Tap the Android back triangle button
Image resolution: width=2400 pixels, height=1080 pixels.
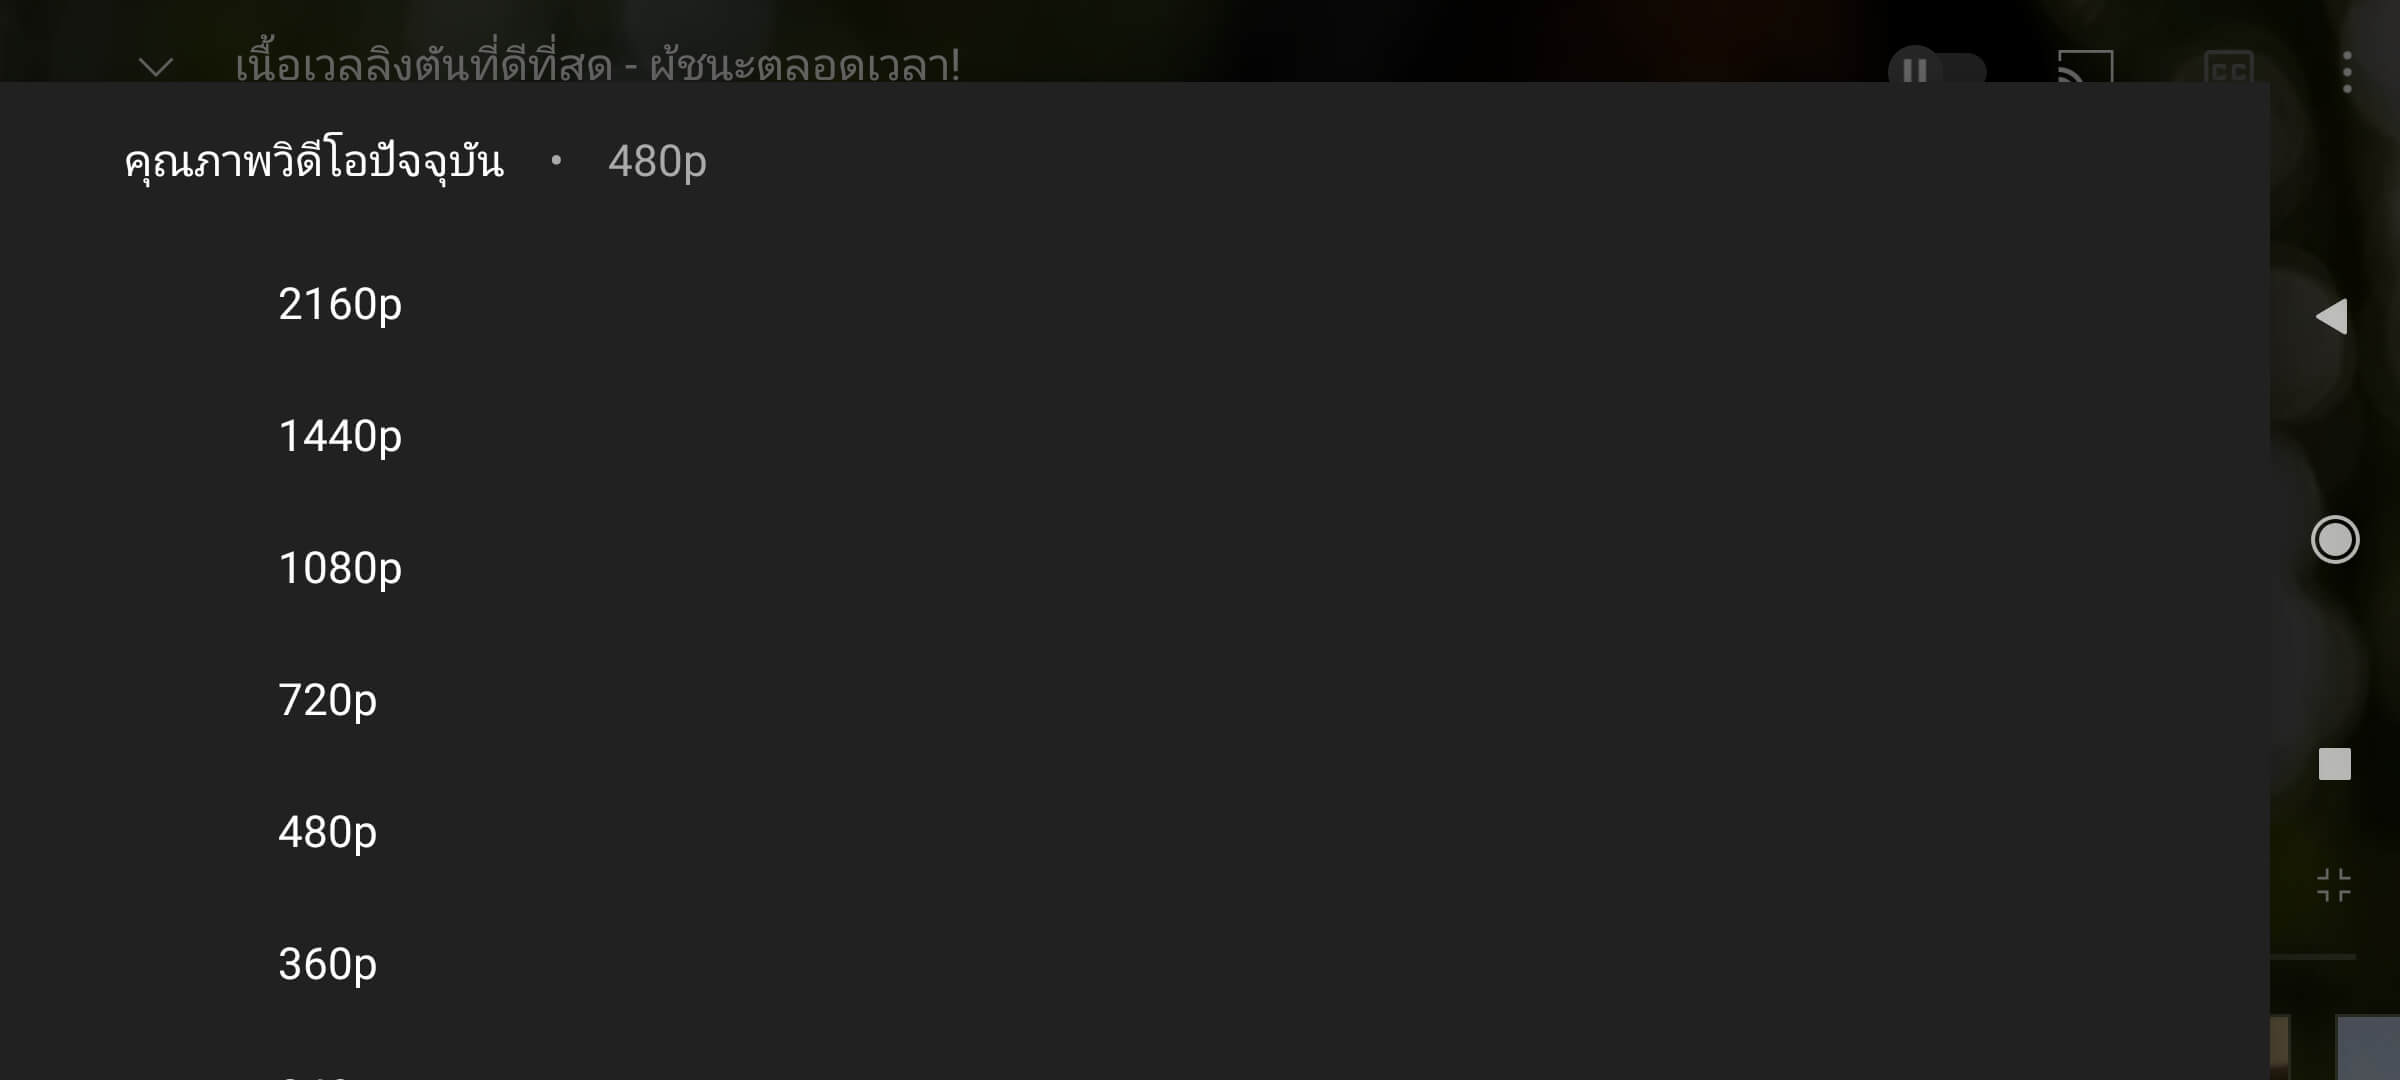(x=2332, y=317)
